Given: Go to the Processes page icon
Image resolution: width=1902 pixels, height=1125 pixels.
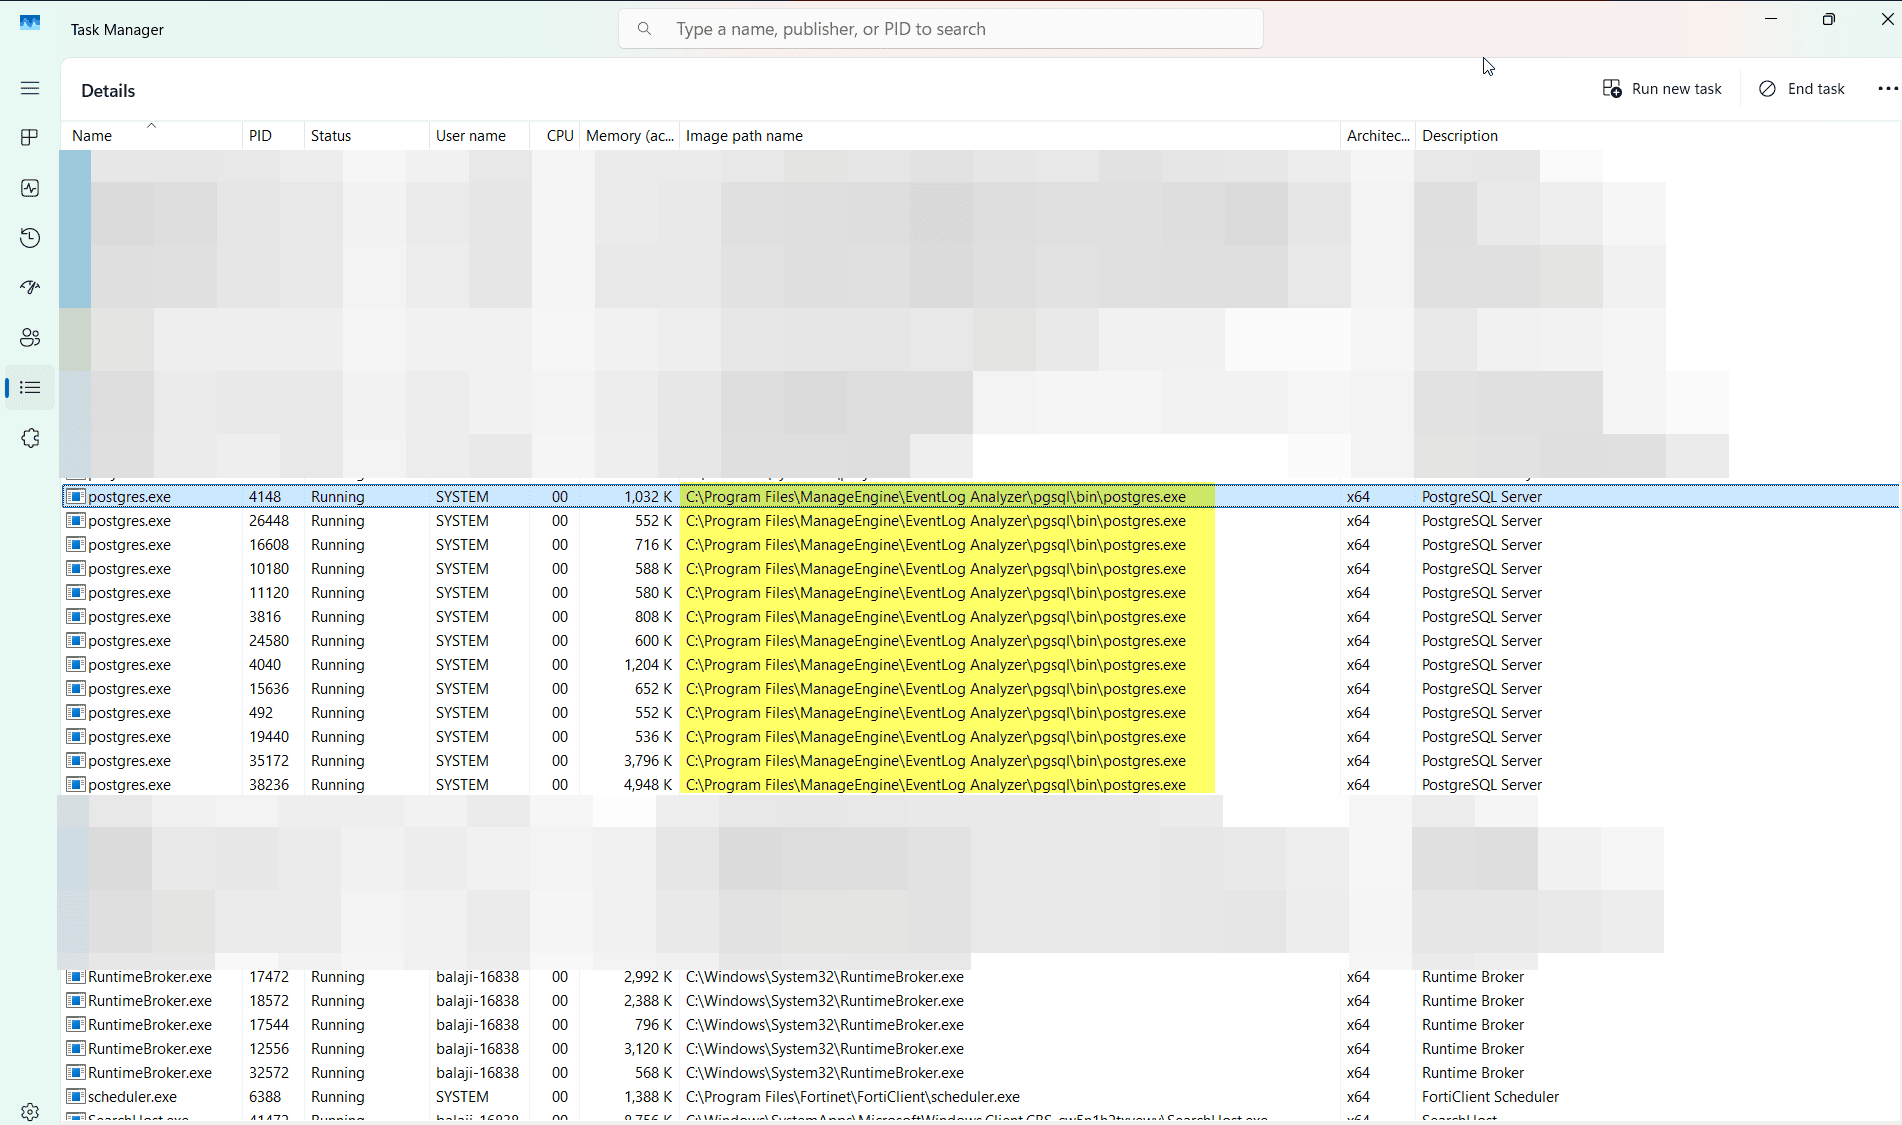Looking at the screenshot, I should pyautogui.click(x=30, y=138).
